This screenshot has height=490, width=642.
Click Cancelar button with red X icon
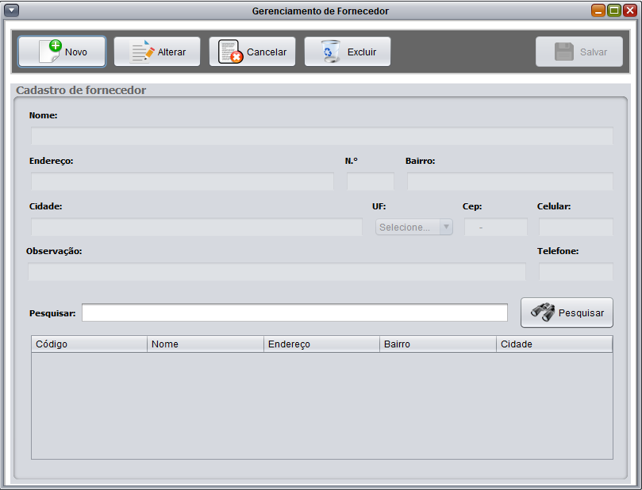coord(252,52)
